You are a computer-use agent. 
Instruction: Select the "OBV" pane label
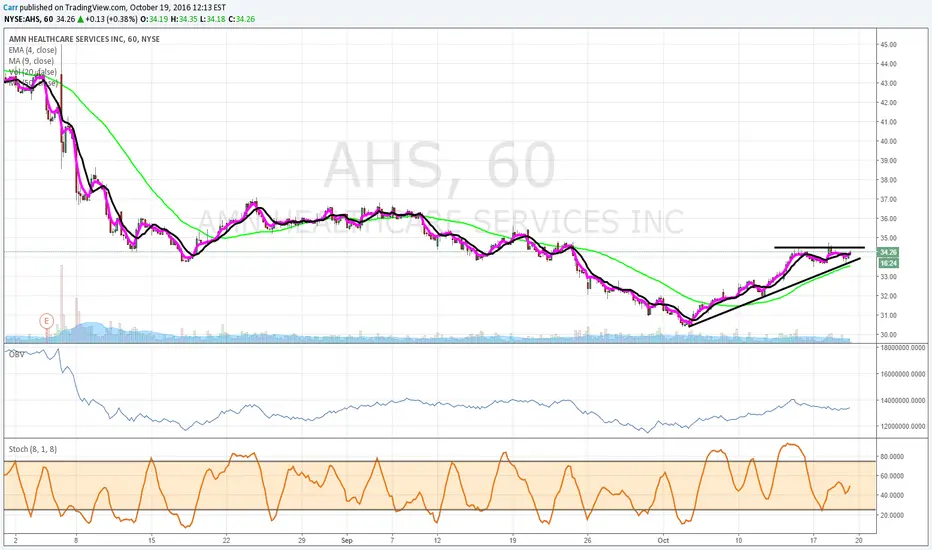16,354
